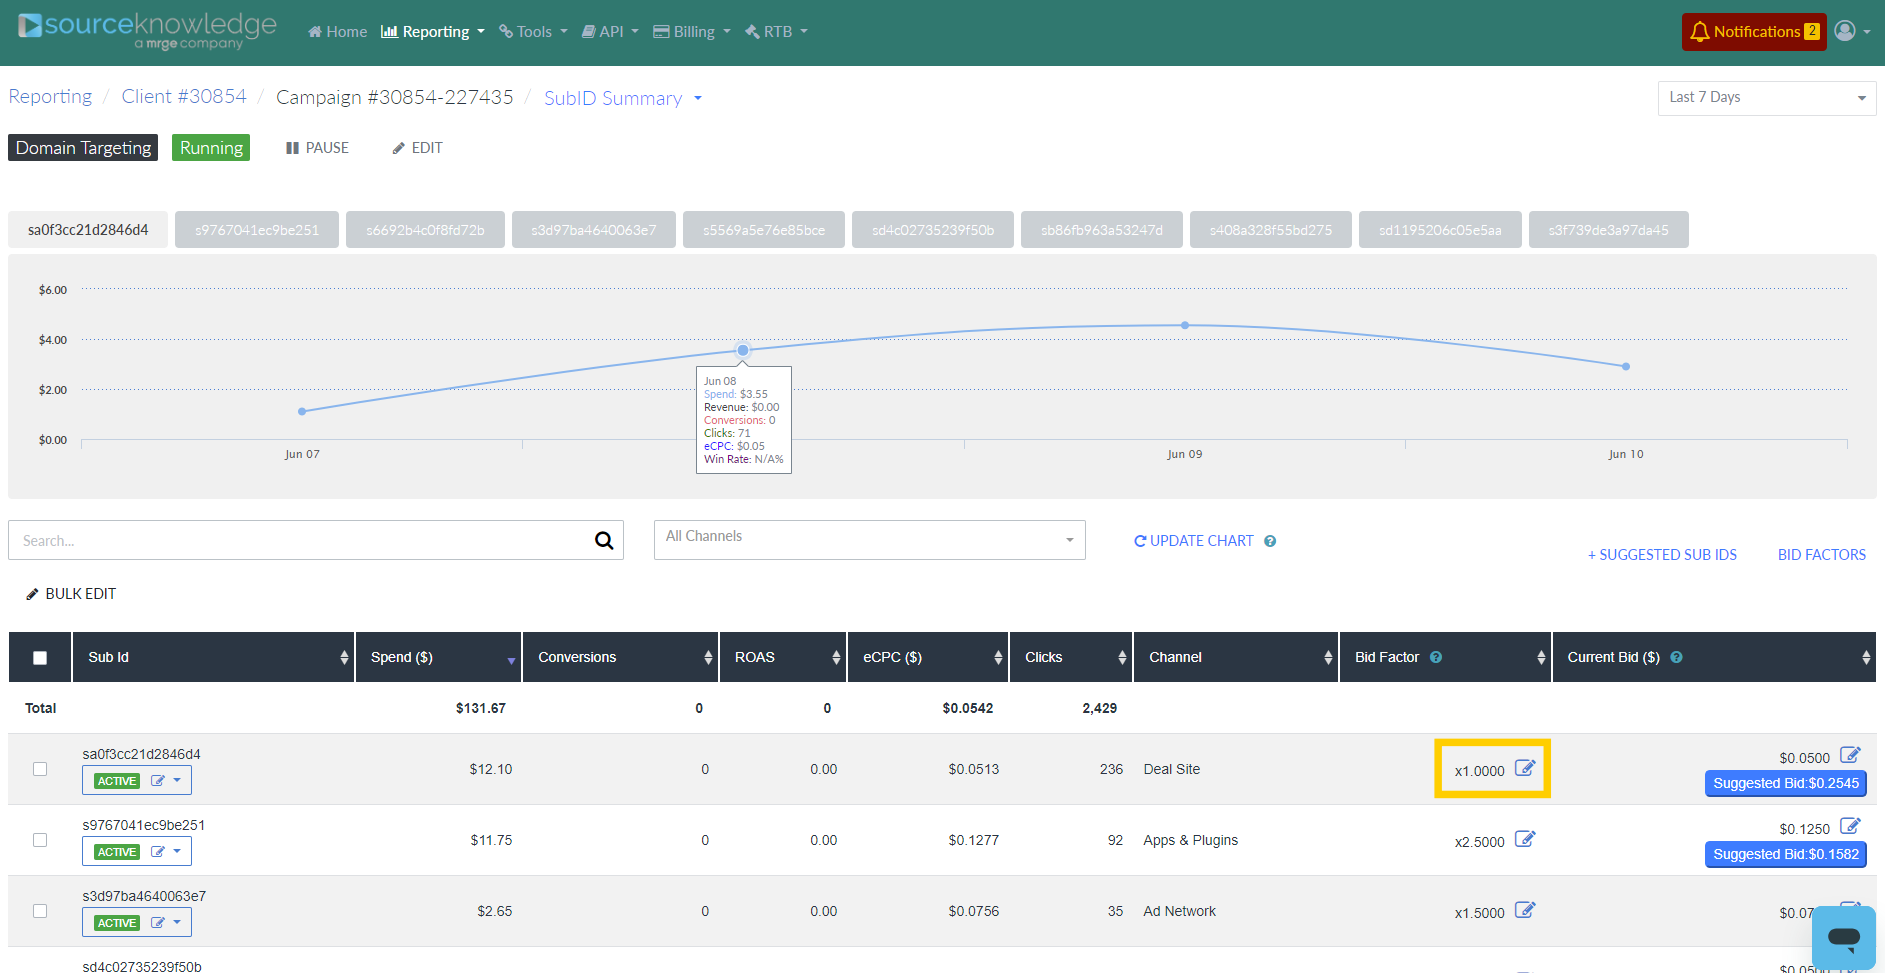Toggle the select-all checkbox in table header
The height and width of the screenshot is (973, 1885).
(x=40, y=658)
